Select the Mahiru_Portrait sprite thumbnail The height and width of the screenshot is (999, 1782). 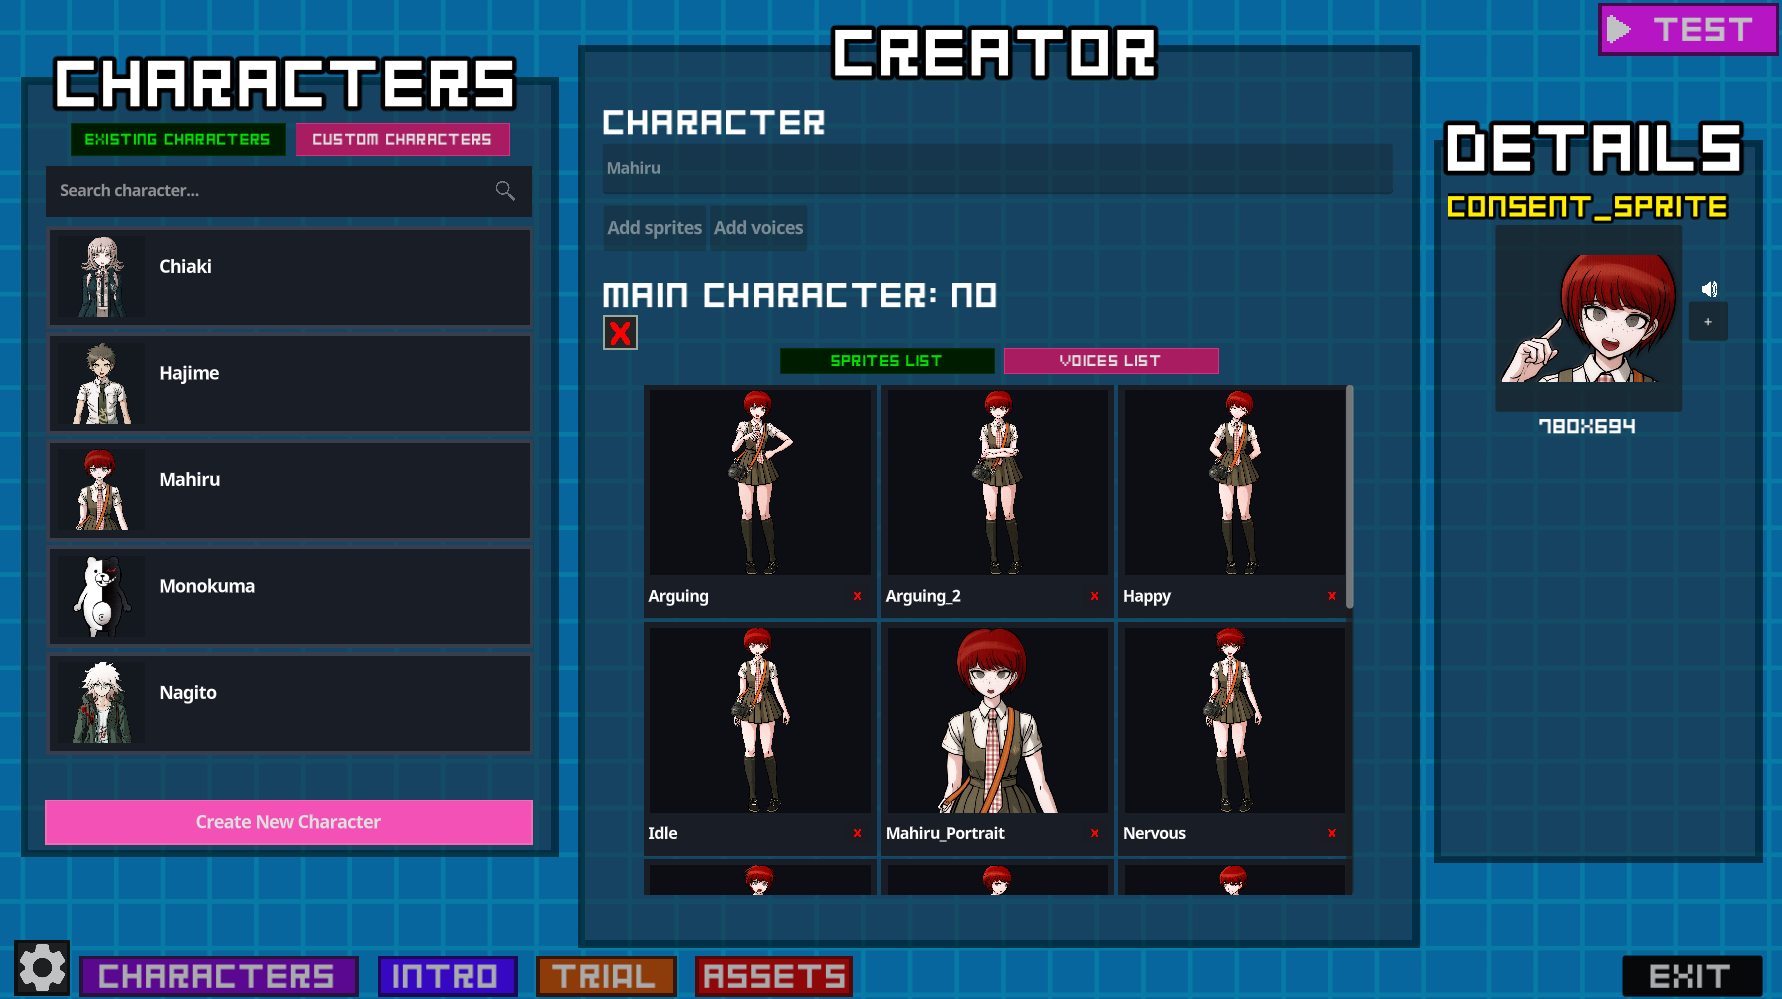(x=997, y=720)
